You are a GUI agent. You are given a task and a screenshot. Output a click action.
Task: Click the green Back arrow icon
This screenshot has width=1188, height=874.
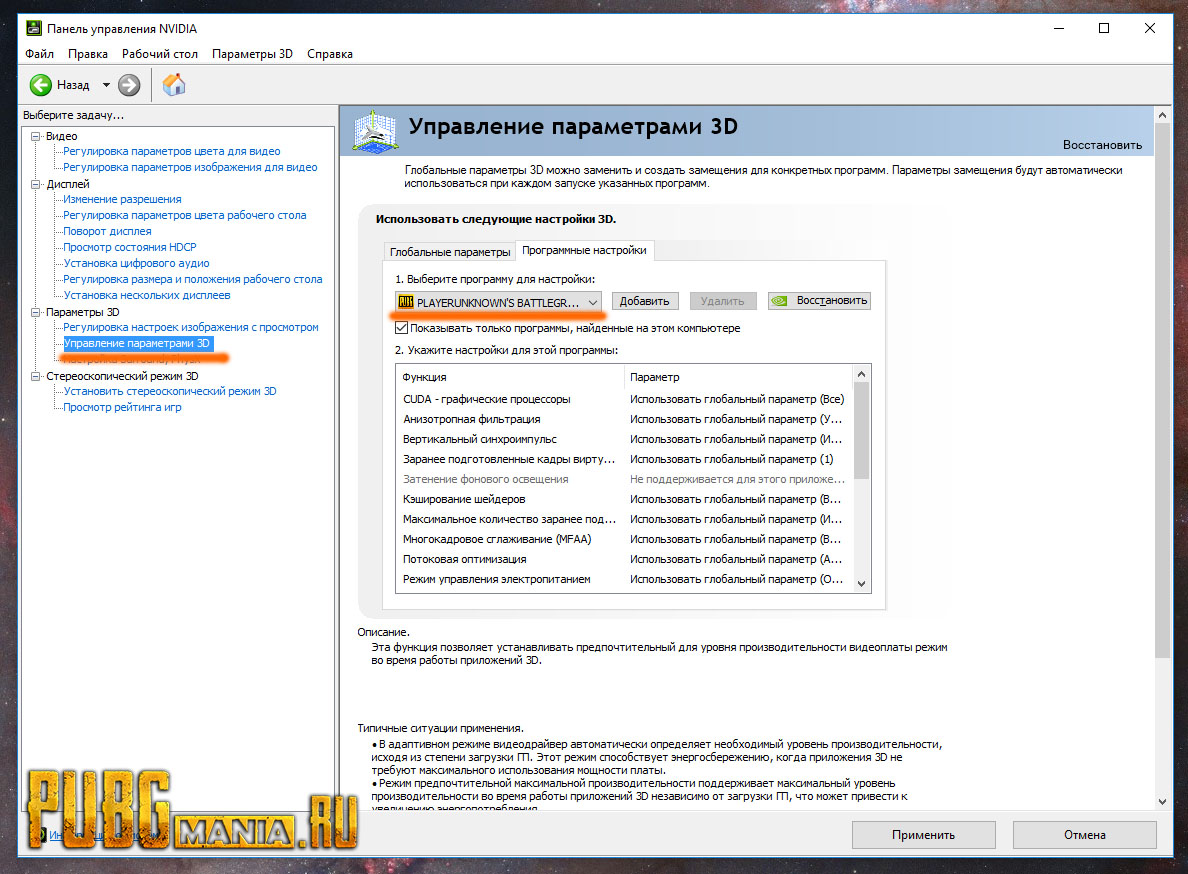pyautogui.click(x=41, y=85)
